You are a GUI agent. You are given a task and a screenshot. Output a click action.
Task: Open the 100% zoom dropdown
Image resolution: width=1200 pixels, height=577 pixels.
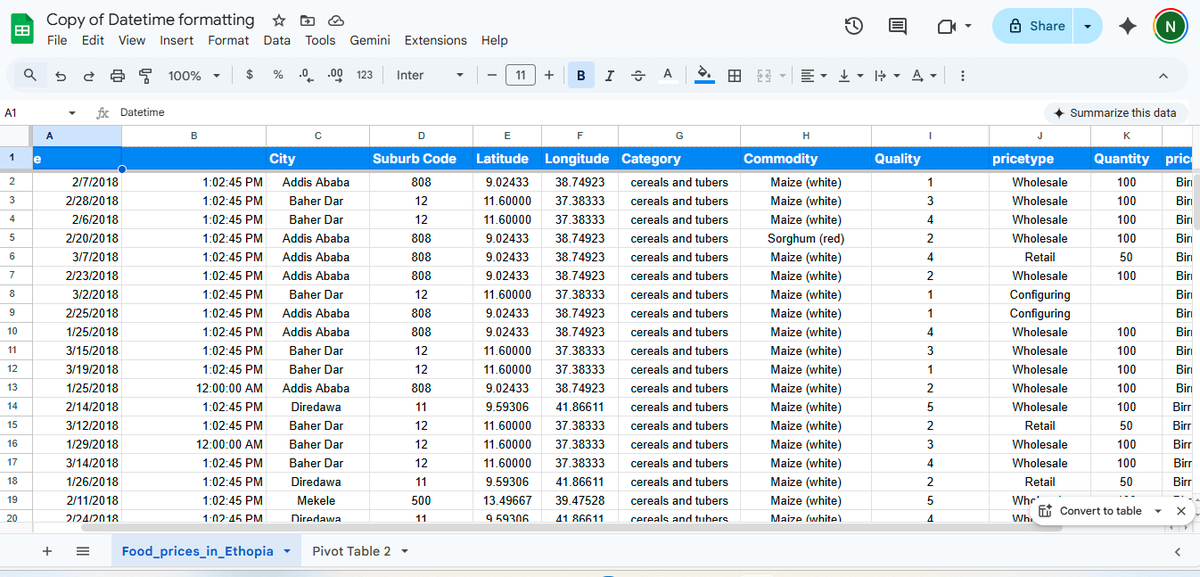pyautogui.click(x=192, y=75)
